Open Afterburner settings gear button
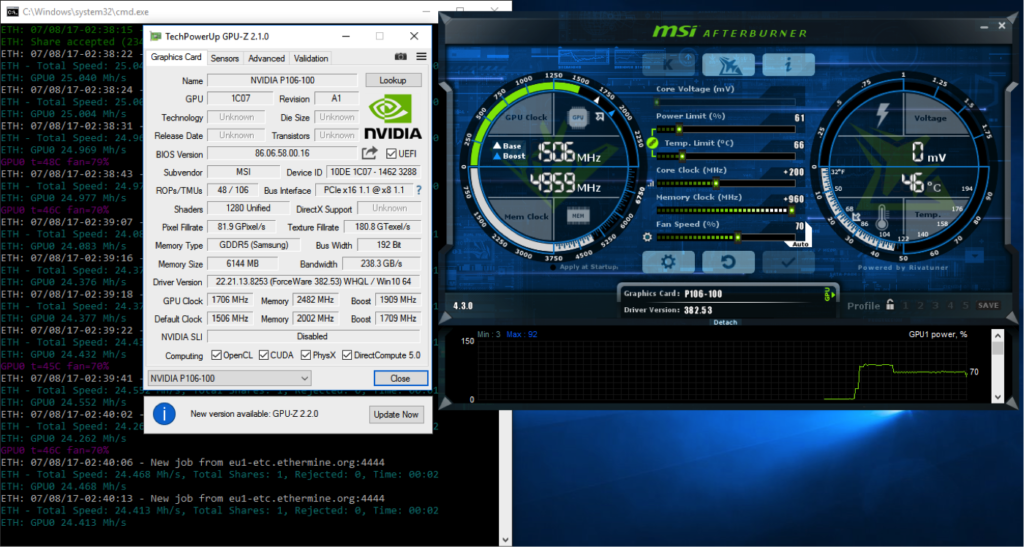The height and width of the screenshot is (547, 1024). pyautogui.click(x=668, y=262)
